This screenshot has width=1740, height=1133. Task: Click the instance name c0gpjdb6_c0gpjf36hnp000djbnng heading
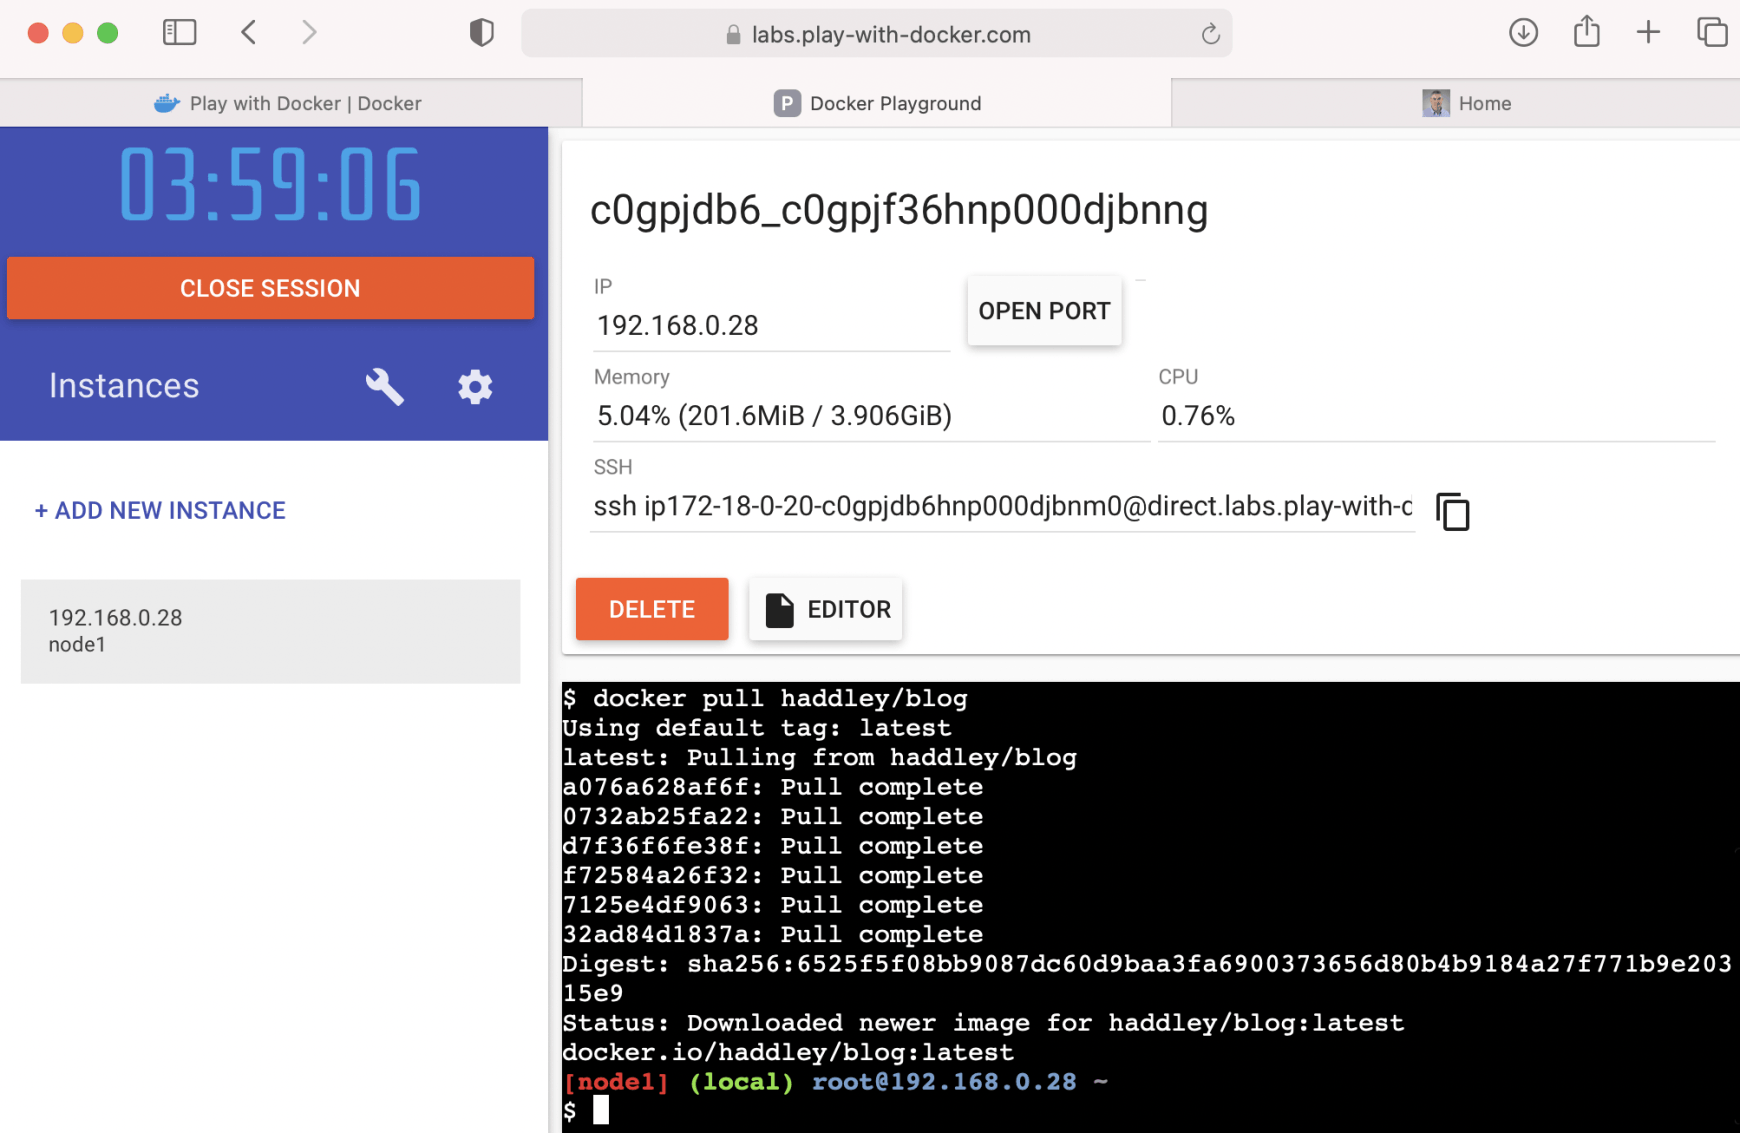tap(899, 210)
